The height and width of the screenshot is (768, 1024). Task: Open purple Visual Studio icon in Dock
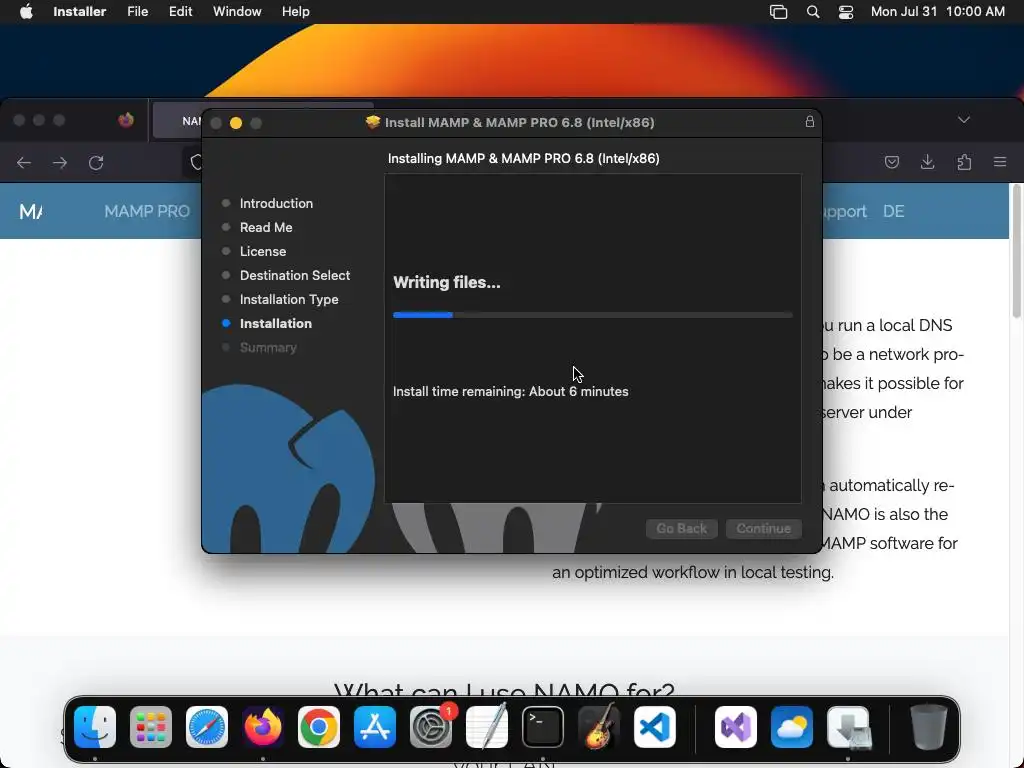pyautogui.click(x=736, y=727)
